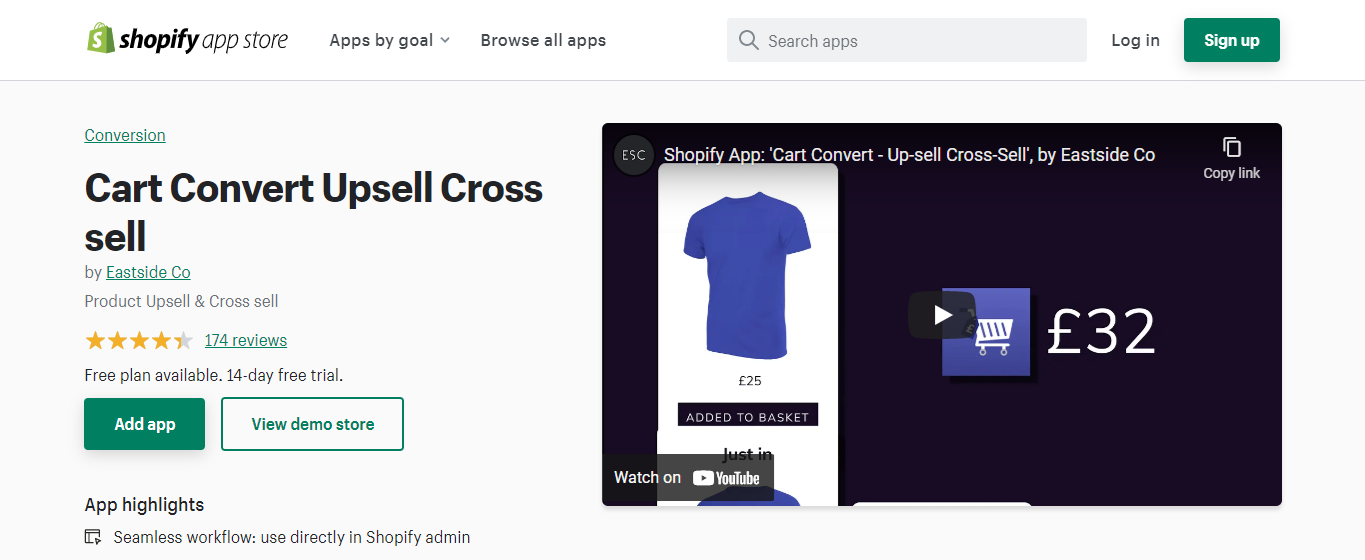Click the blue t-shirt thumbnail in video

746,273
